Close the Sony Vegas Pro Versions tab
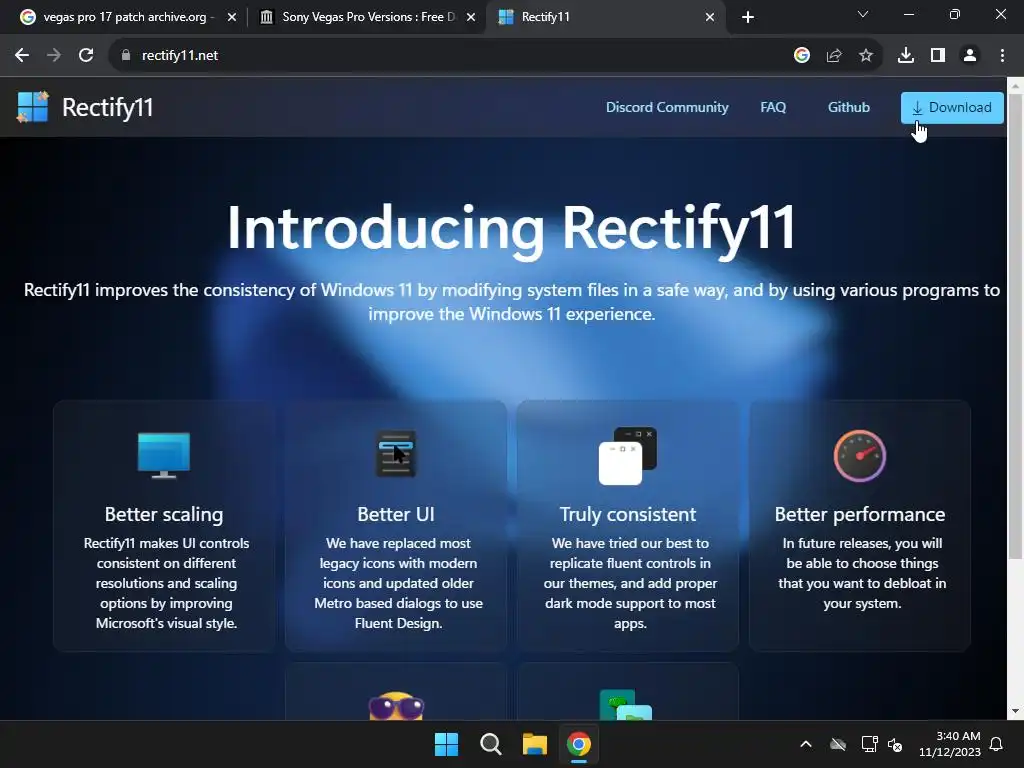 (471, 17)
